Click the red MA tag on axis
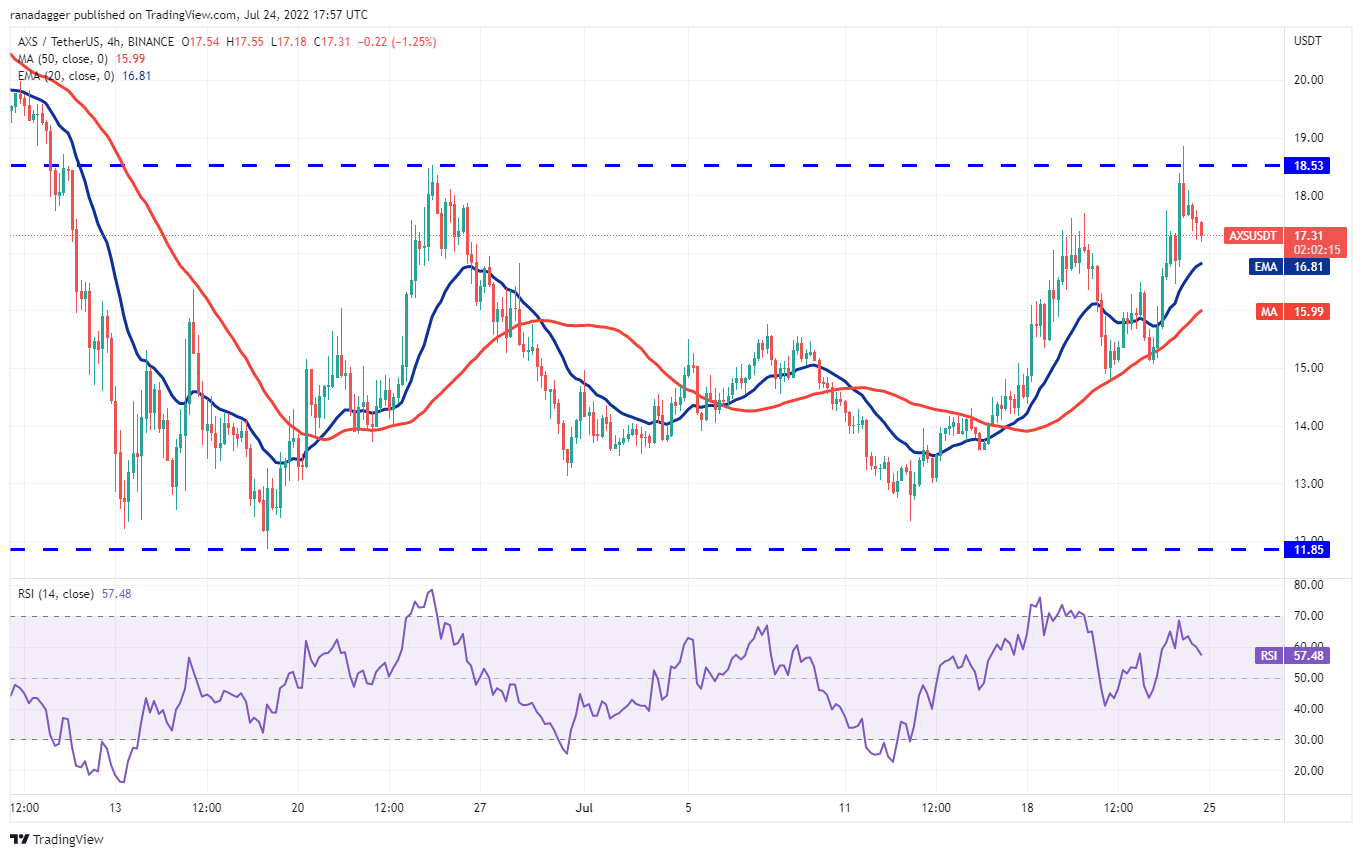Image resolution: width=1362 pixels, height=857 pixels. click(1268, 311)
